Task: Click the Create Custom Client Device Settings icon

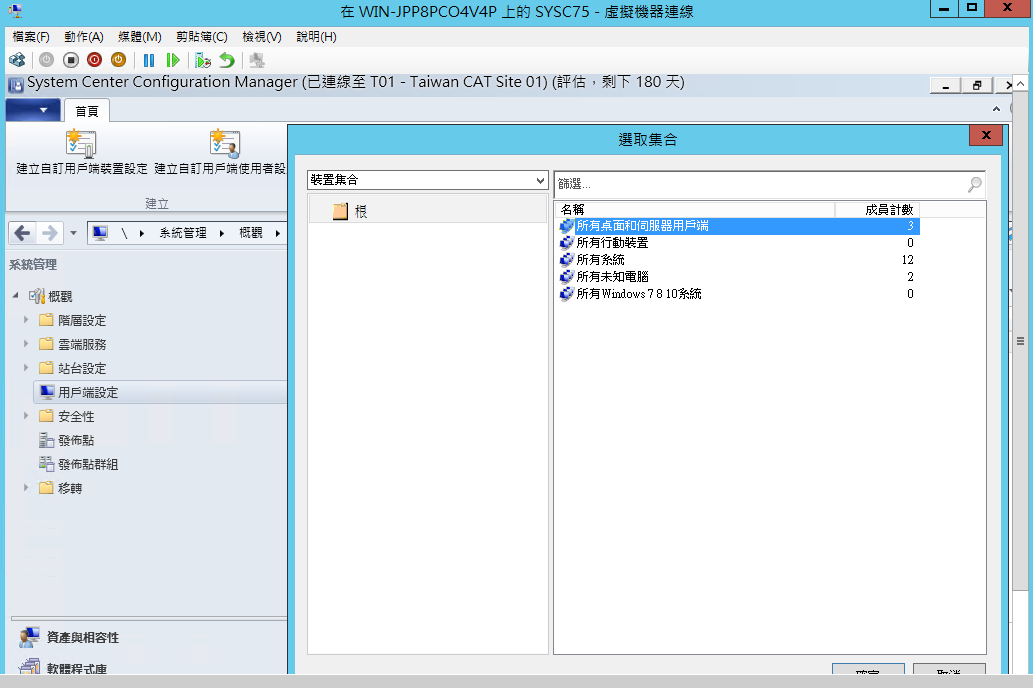Action: (82, 143)
